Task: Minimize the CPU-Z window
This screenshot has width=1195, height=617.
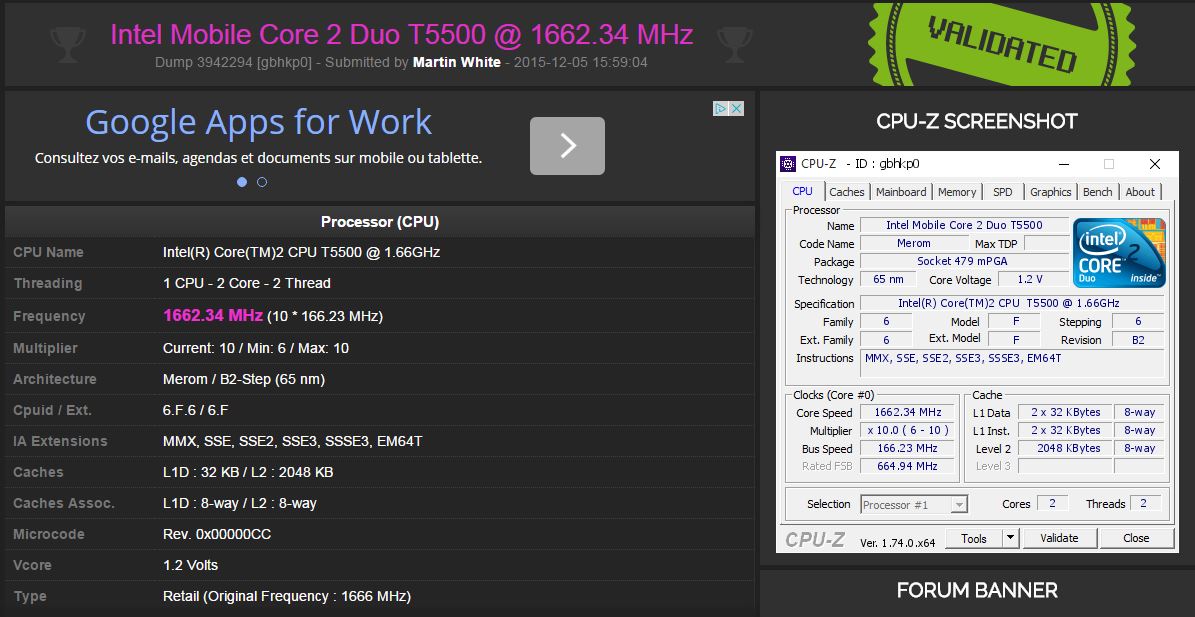Action: (x=1062, y=164)
